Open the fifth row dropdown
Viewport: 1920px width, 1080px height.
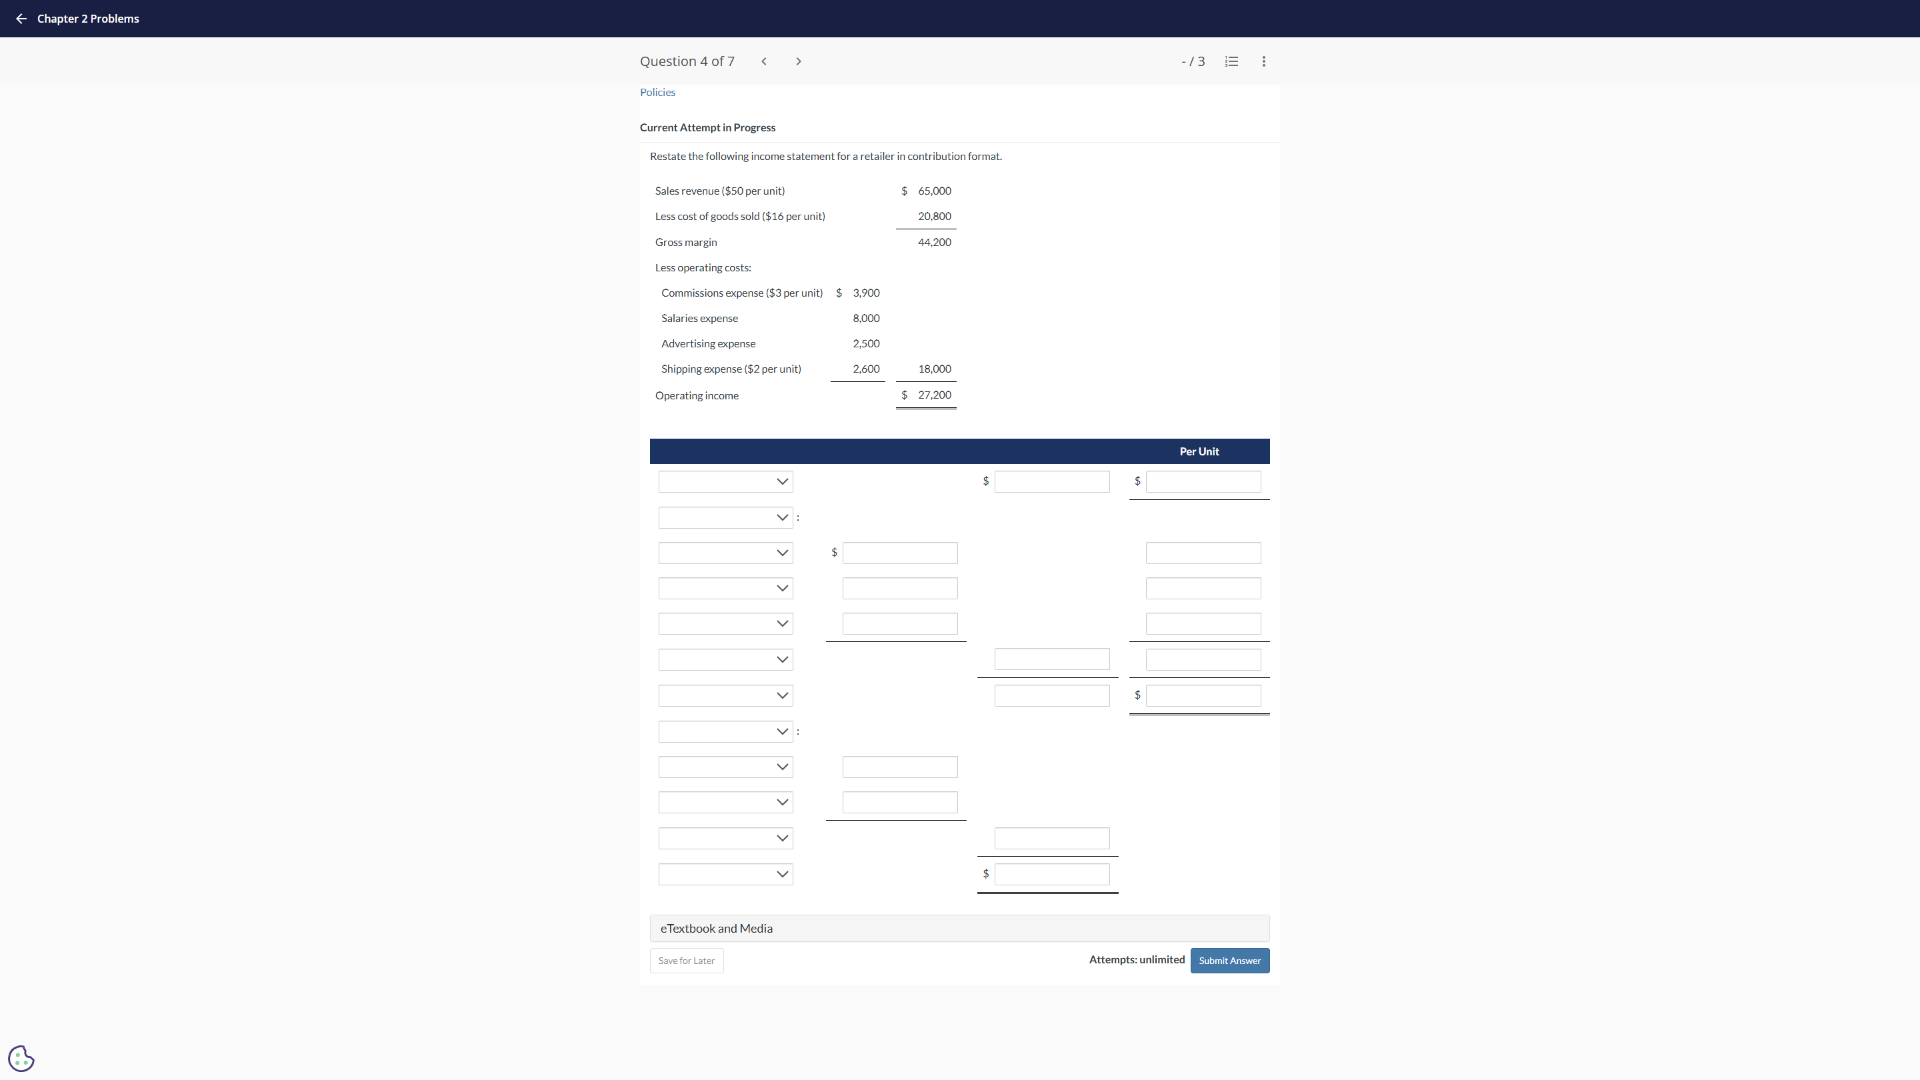726,624
